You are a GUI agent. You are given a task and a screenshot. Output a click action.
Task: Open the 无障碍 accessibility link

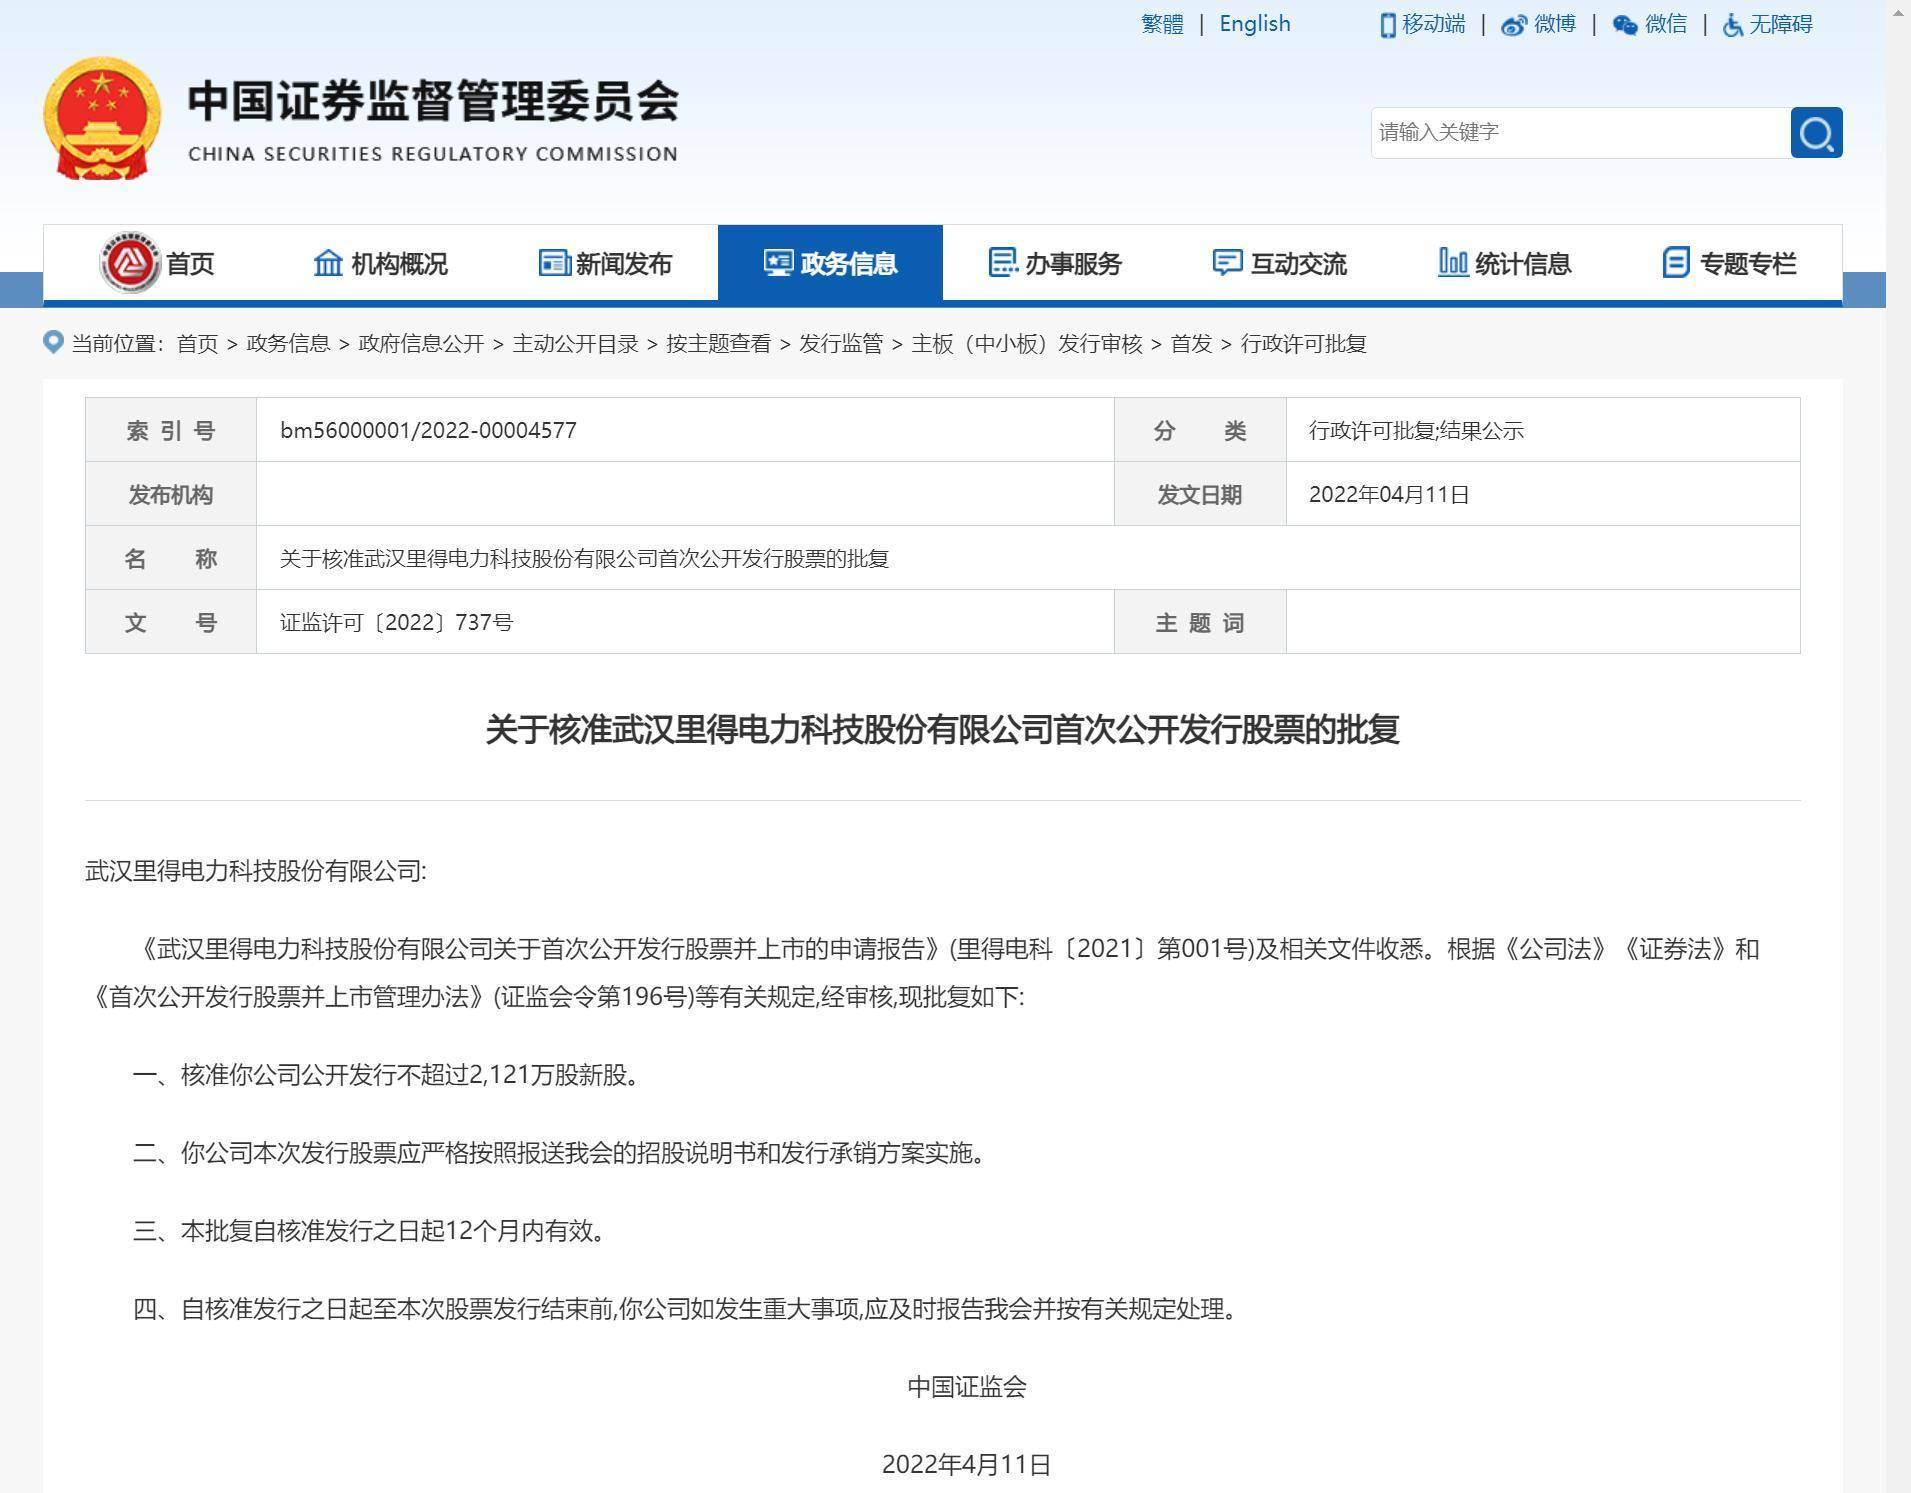(x=1781, y=24)
